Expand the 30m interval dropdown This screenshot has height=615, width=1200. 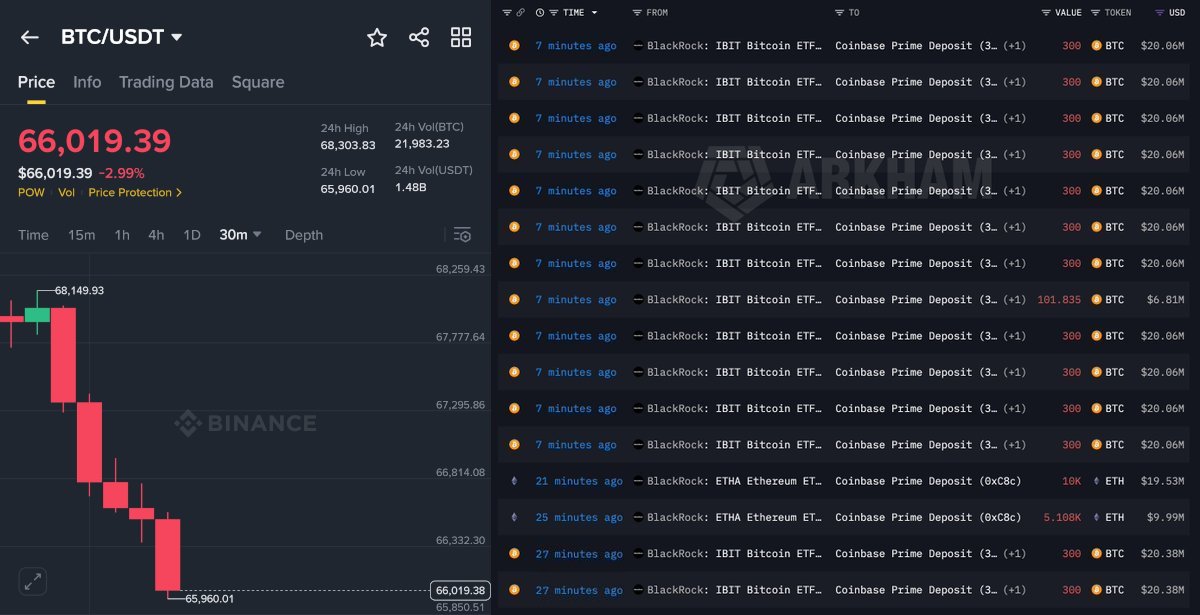(x=257, y=235)
